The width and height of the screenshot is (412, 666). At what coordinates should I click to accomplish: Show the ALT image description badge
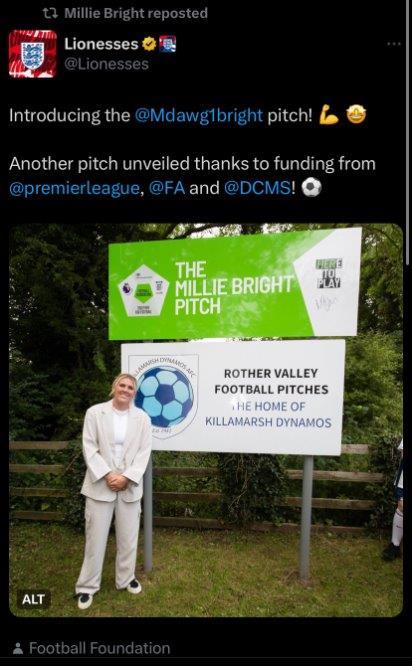[33, 599]
